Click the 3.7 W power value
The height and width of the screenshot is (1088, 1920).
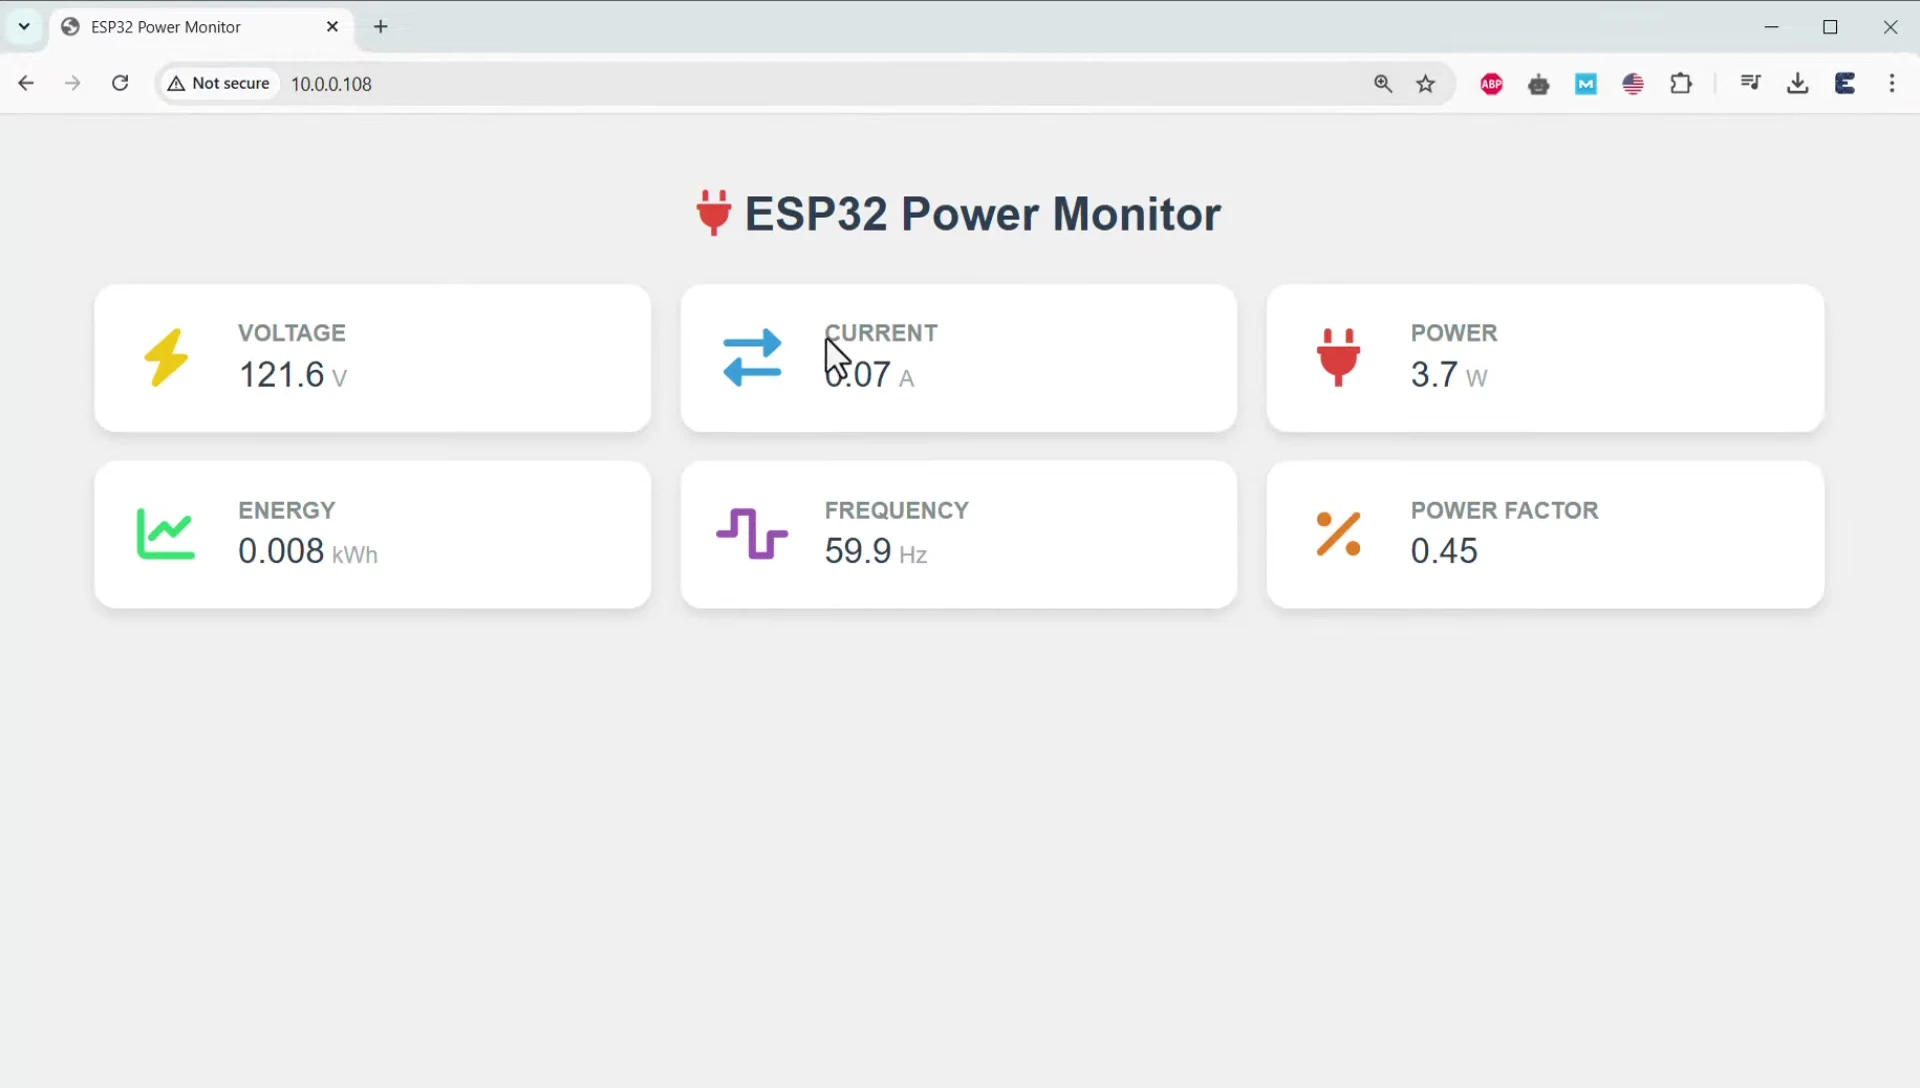point(1449,374)
